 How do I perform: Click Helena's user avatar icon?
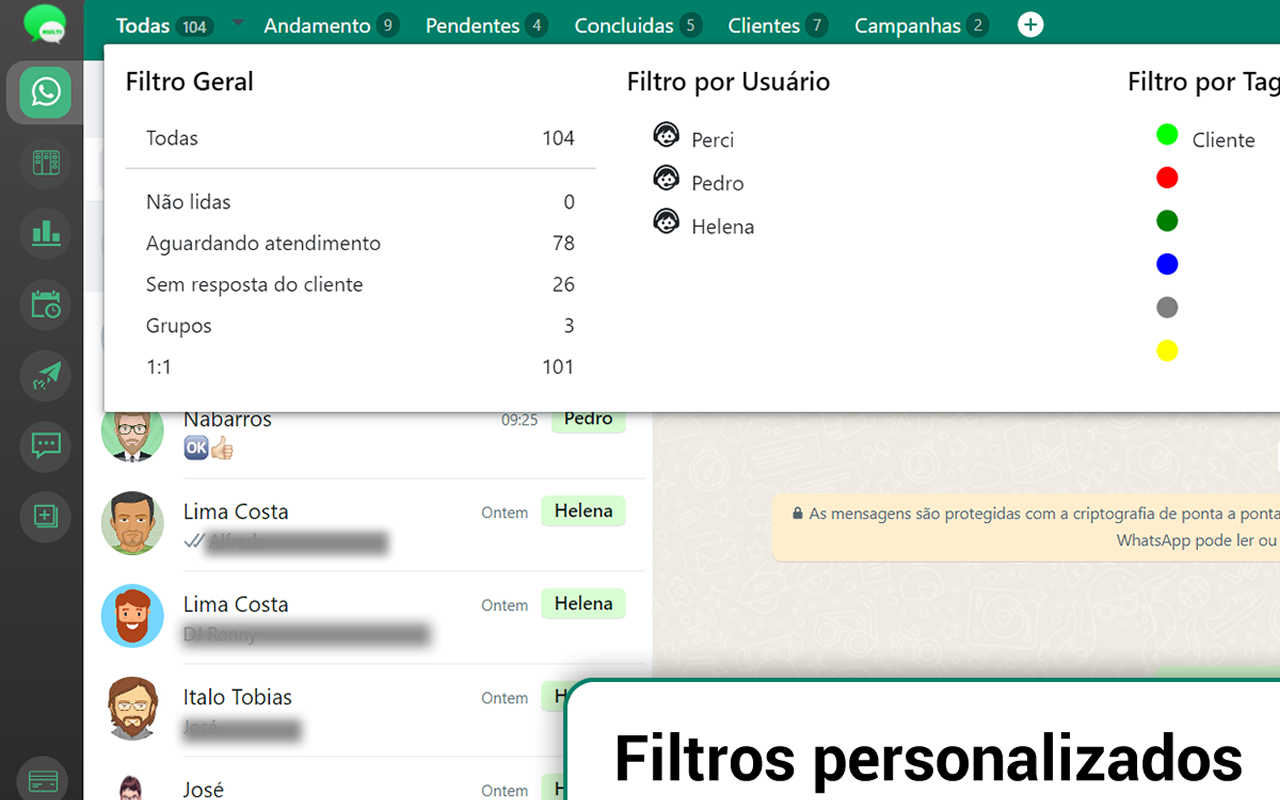click(x=666, y=222)
